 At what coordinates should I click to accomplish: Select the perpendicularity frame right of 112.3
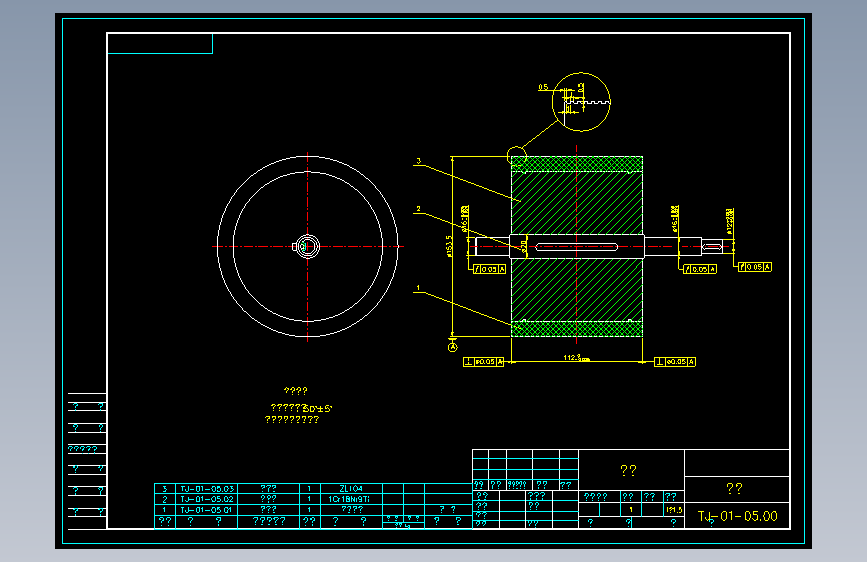(675, 362)
